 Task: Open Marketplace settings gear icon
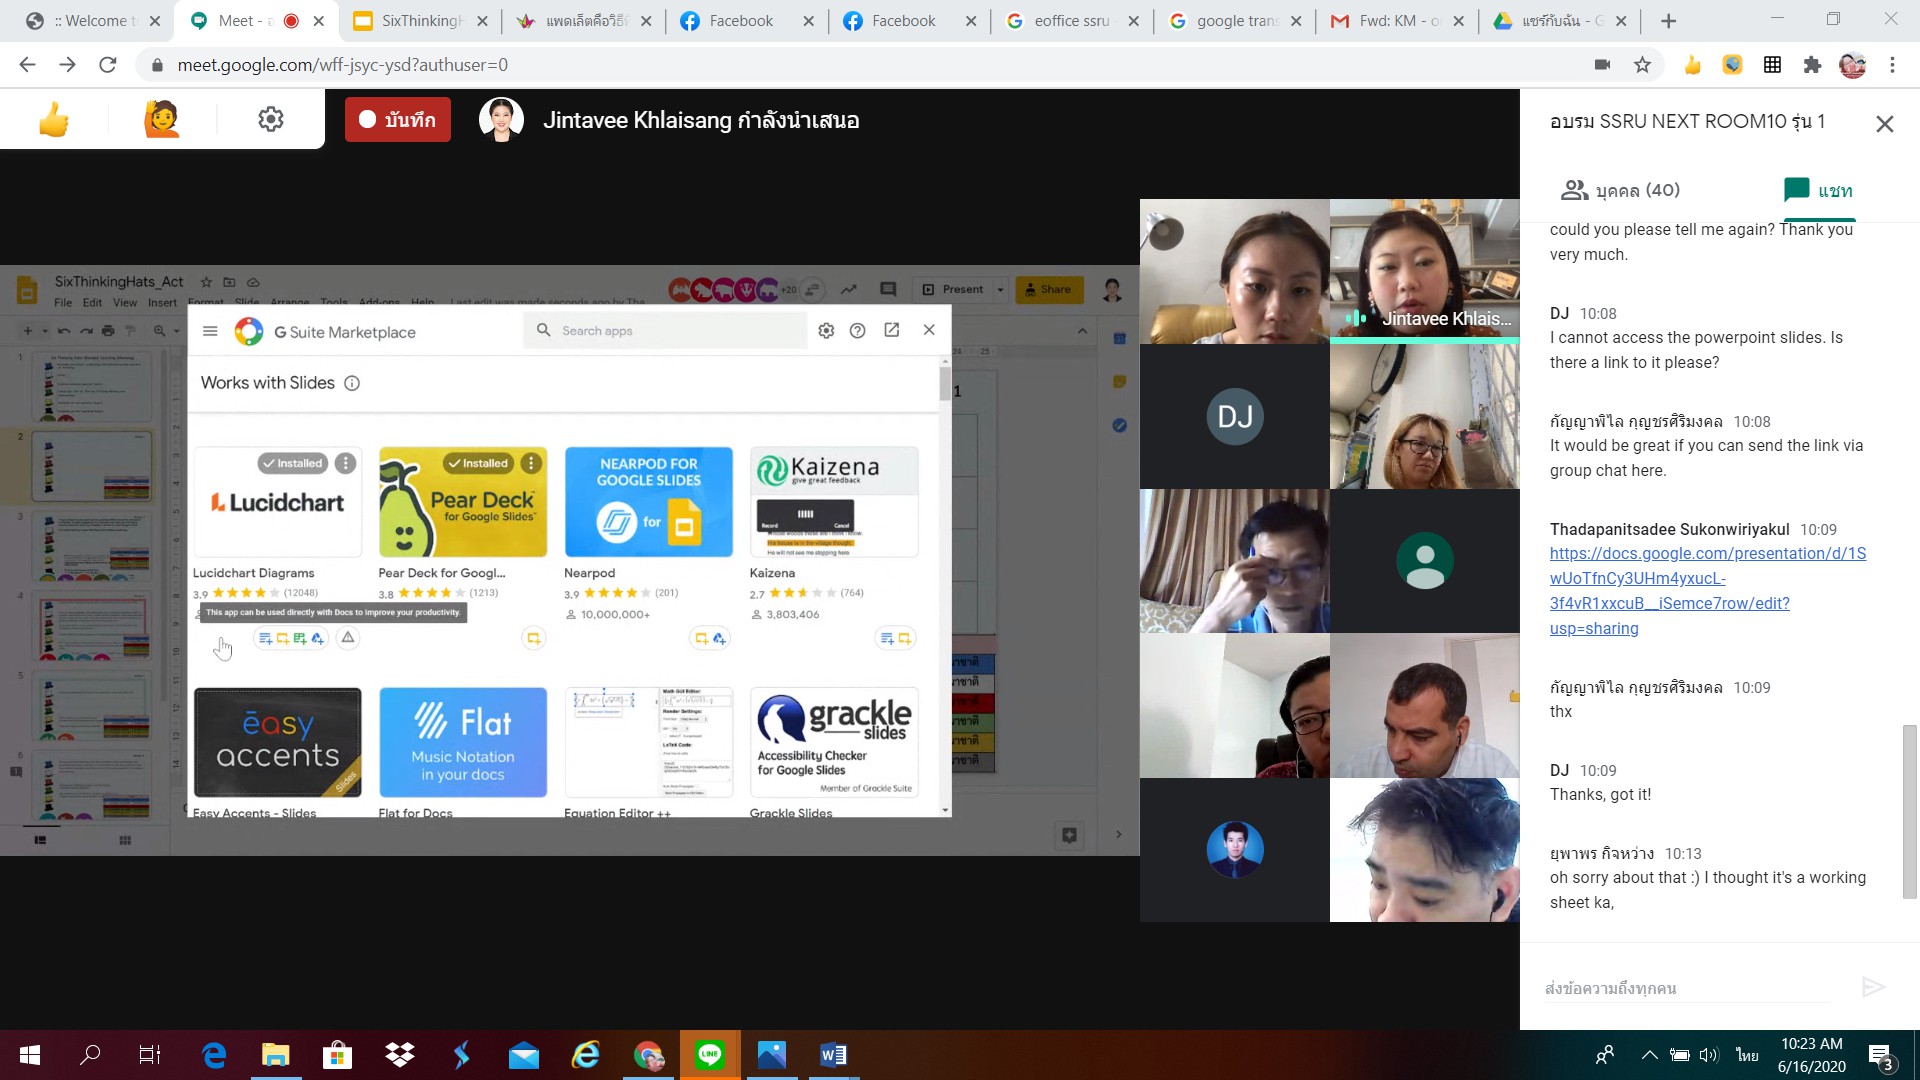coord(826,331)
